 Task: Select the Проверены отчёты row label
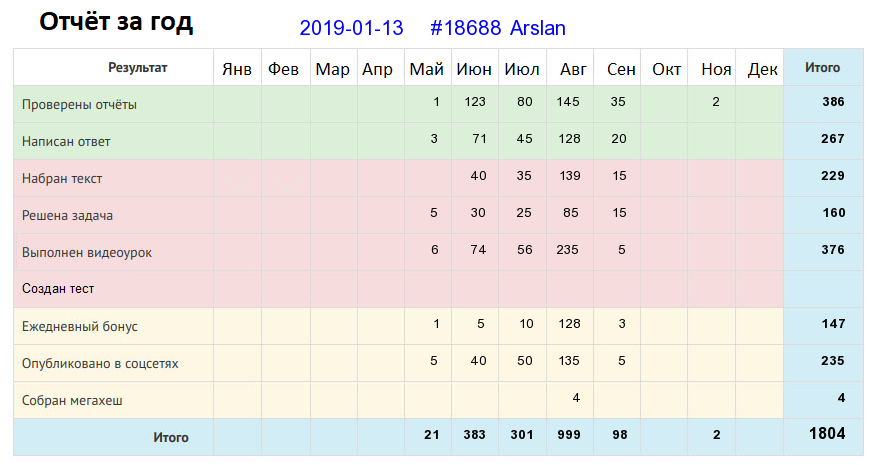pyautogui.click(x=79, y=104)
